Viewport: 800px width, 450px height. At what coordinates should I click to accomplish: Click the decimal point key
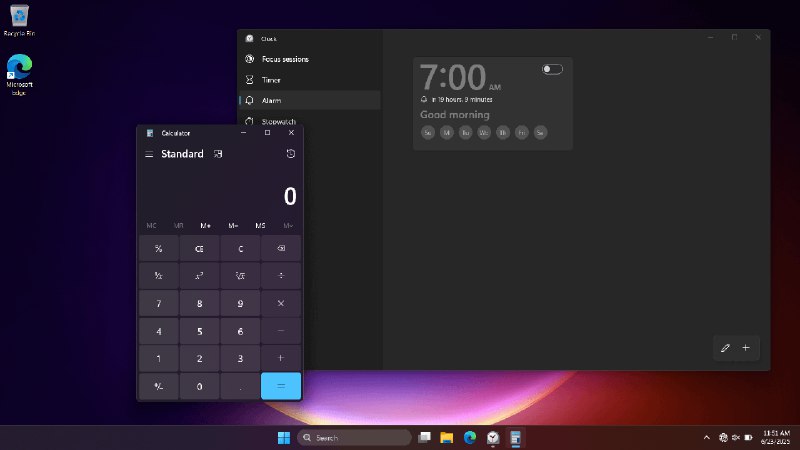click(240, 386)
